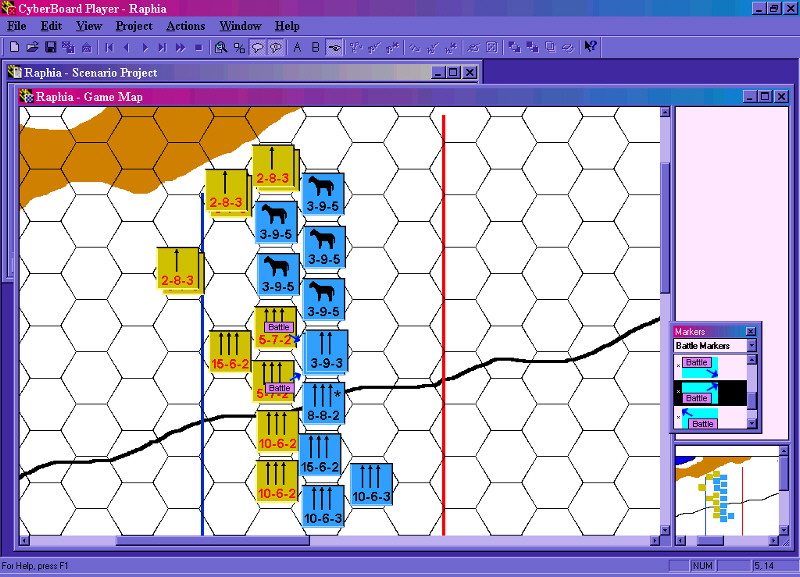
Task: Click the "5, 14" coordinates in status bar
Action: point(764,566)
